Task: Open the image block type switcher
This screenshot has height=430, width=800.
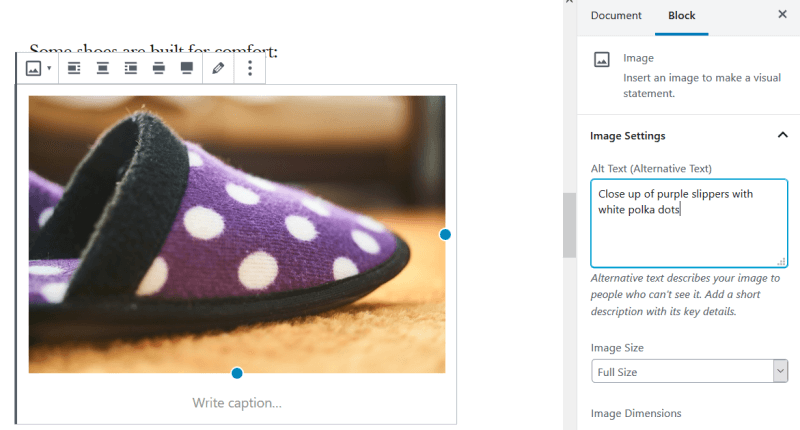Action: pos(38,68)
